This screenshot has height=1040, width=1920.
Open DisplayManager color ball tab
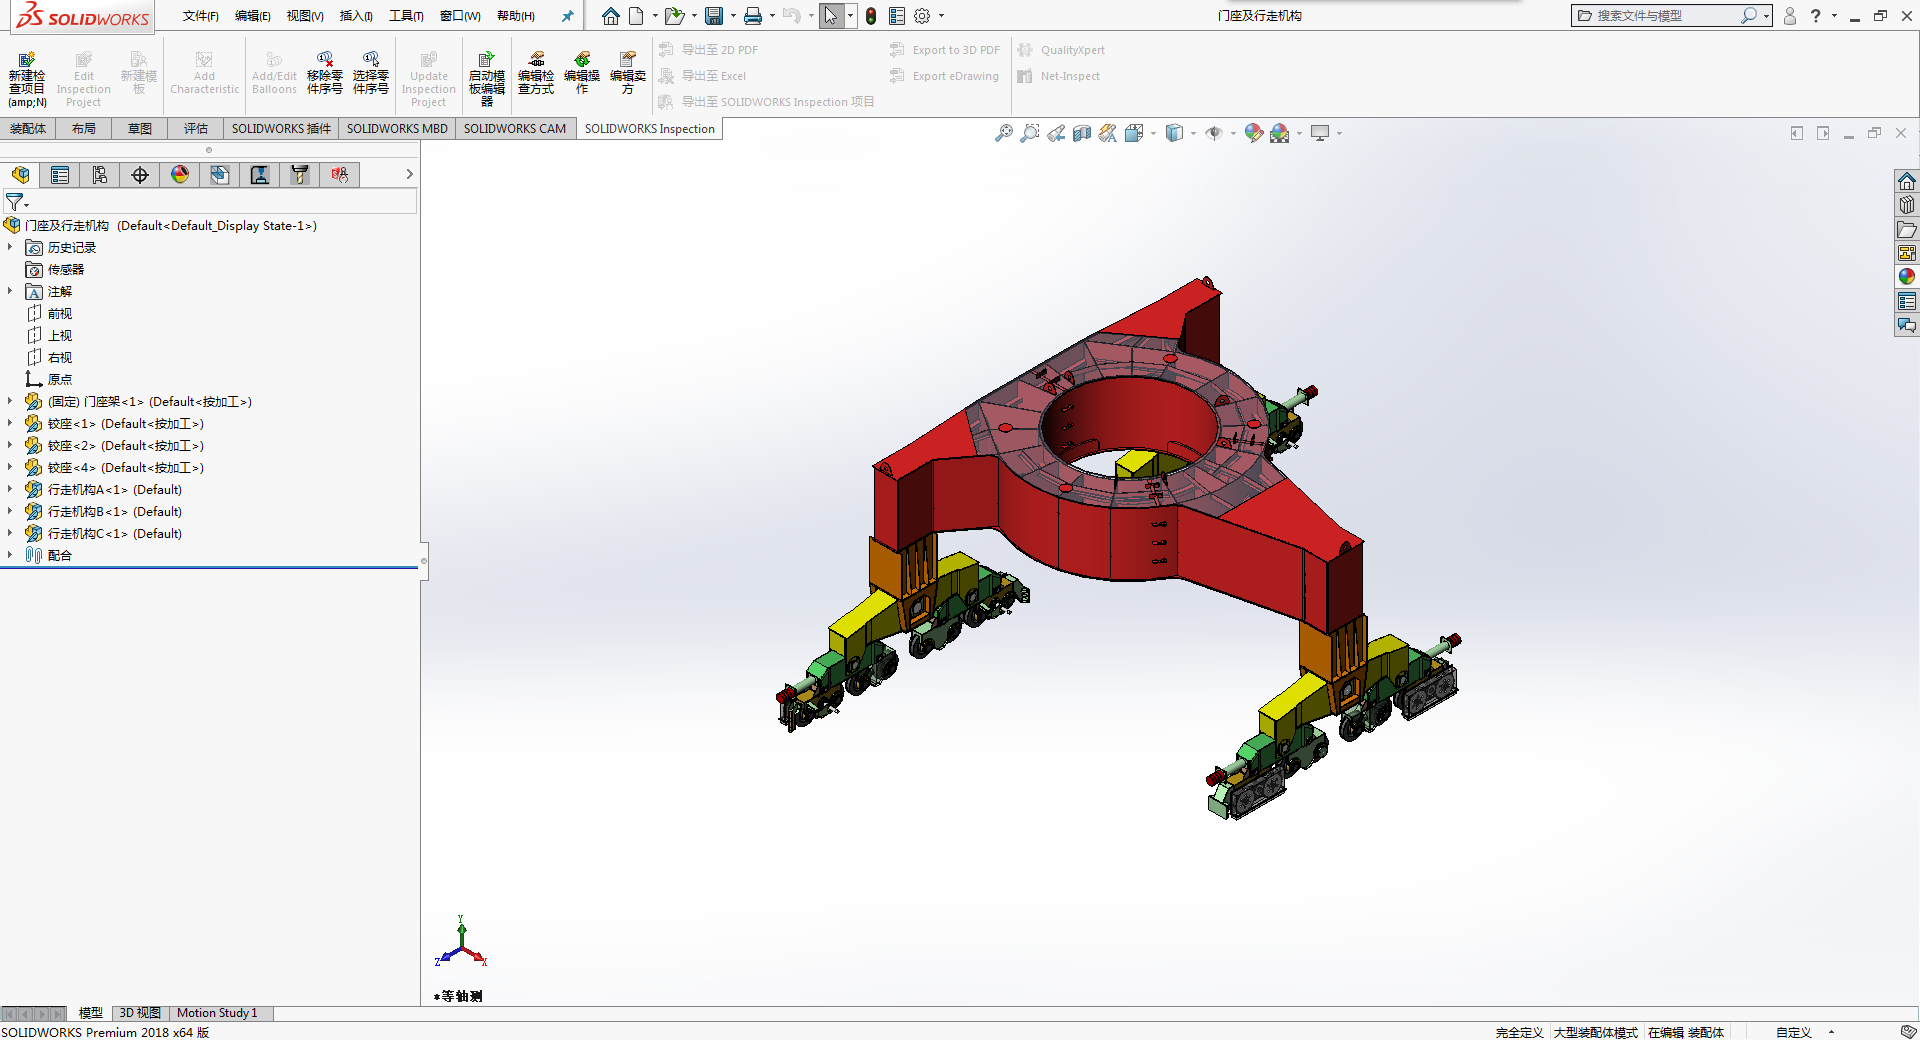180,175
